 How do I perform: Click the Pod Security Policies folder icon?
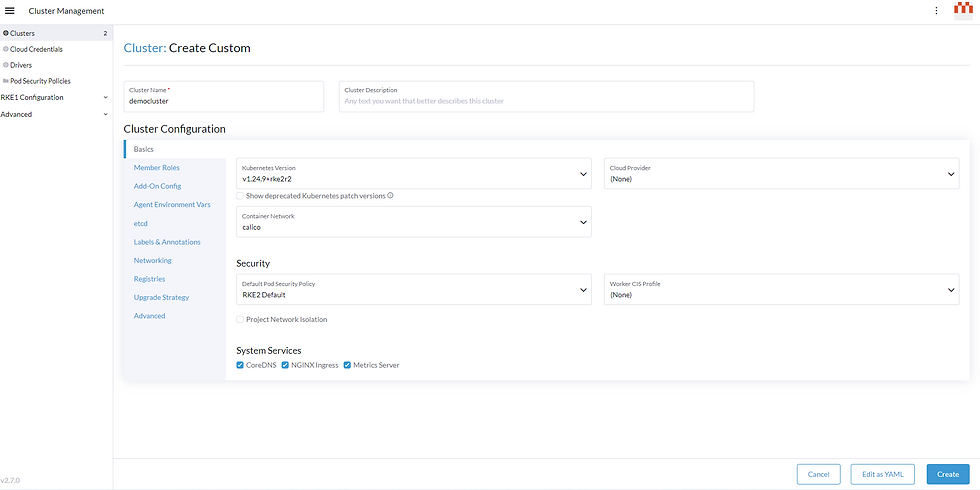tap(6, 81)
